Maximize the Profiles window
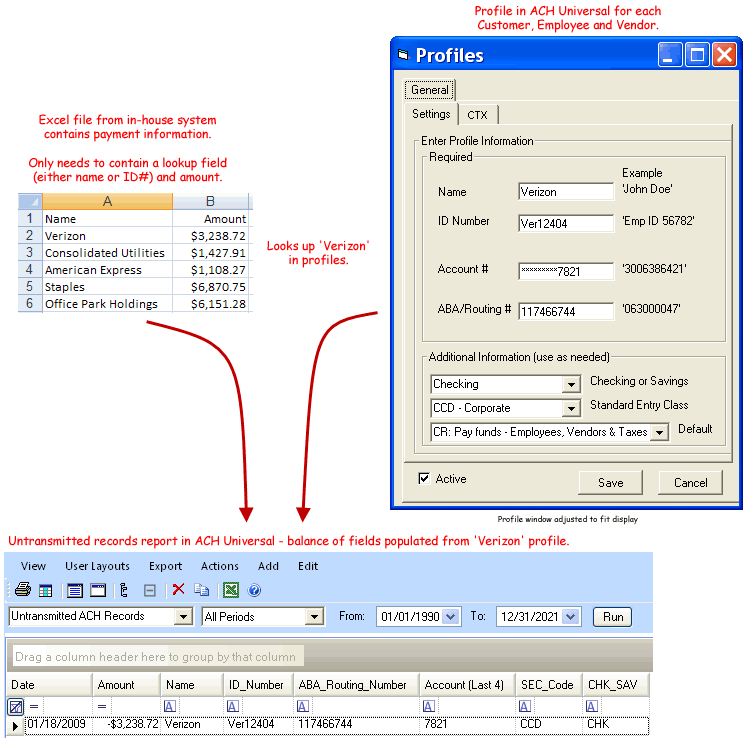This screenshot has height=741, width=748. [697, 55]
